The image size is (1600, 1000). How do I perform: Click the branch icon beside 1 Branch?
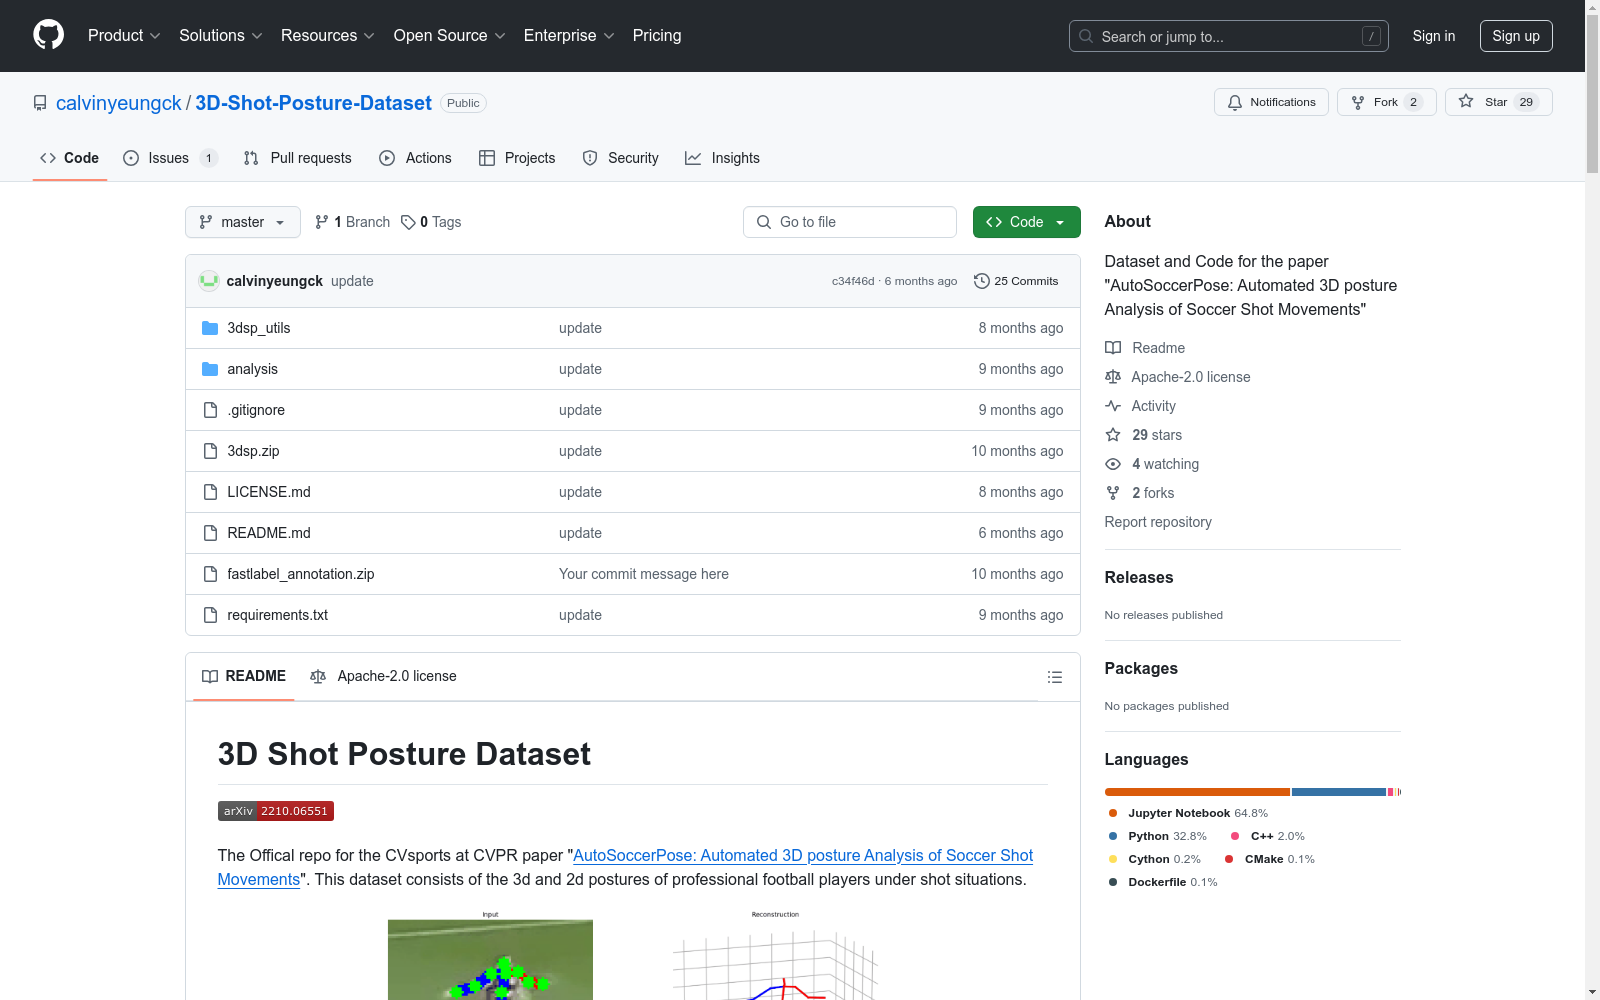(x=322, y=222)
